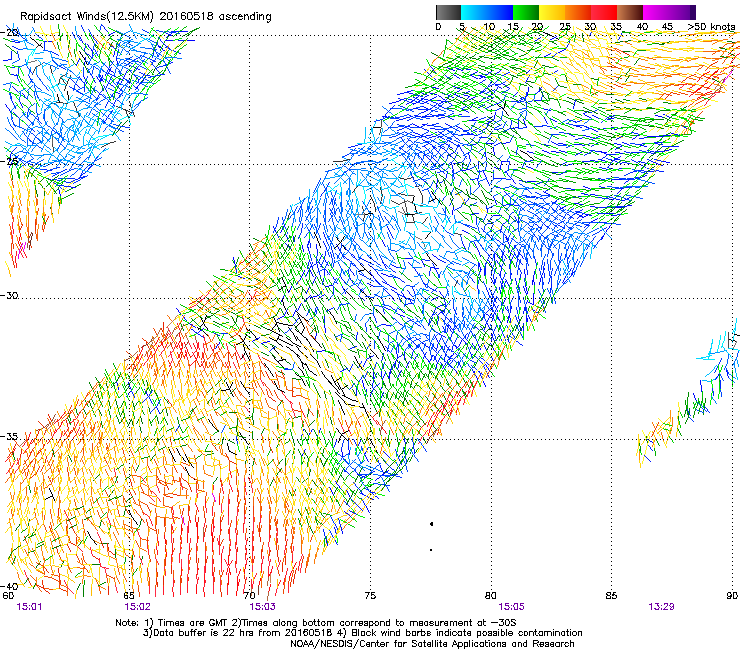The height and width of the screenshot is (650, 740).
Task: Click the pass time label '15:05'
Action: point(511,607)
